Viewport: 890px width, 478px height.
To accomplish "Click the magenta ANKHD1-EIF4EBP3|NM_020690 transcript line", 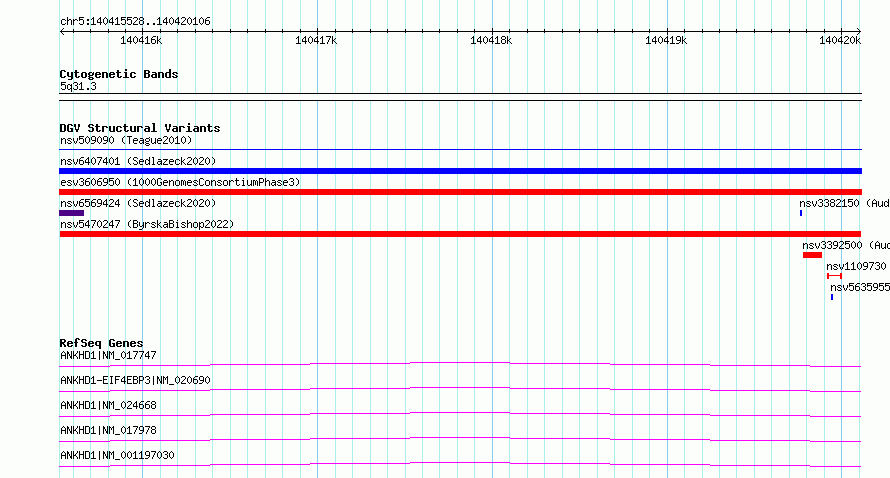I will click(460, 389).
